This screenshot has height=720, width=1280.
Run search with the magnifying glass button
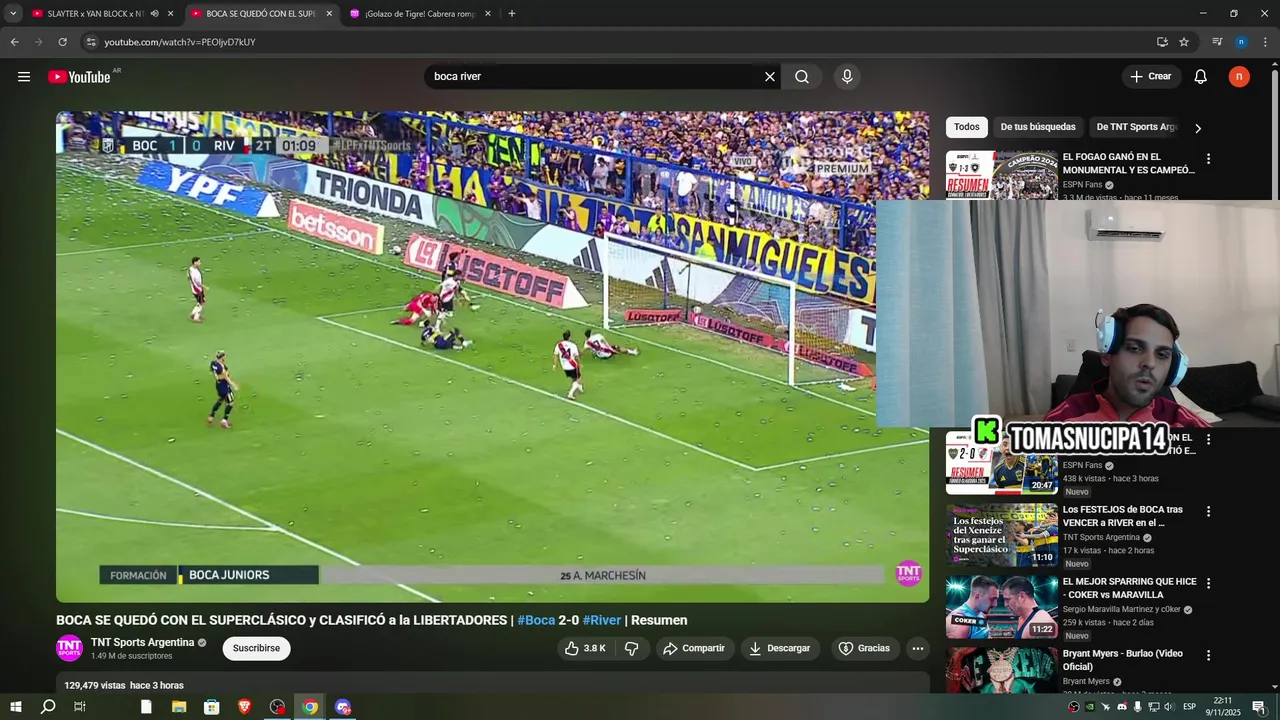[x=802, y=77]
